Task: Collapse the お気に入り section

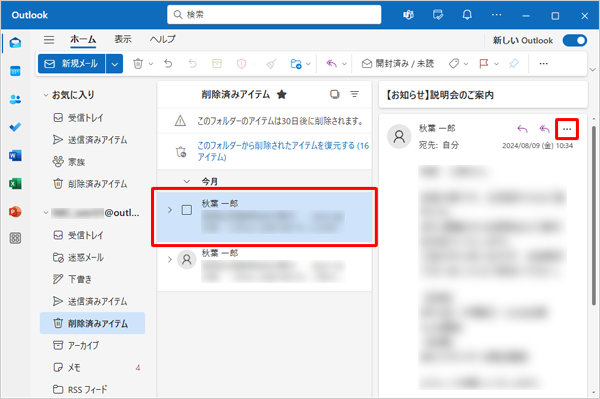Action: [x=46, y=95]
